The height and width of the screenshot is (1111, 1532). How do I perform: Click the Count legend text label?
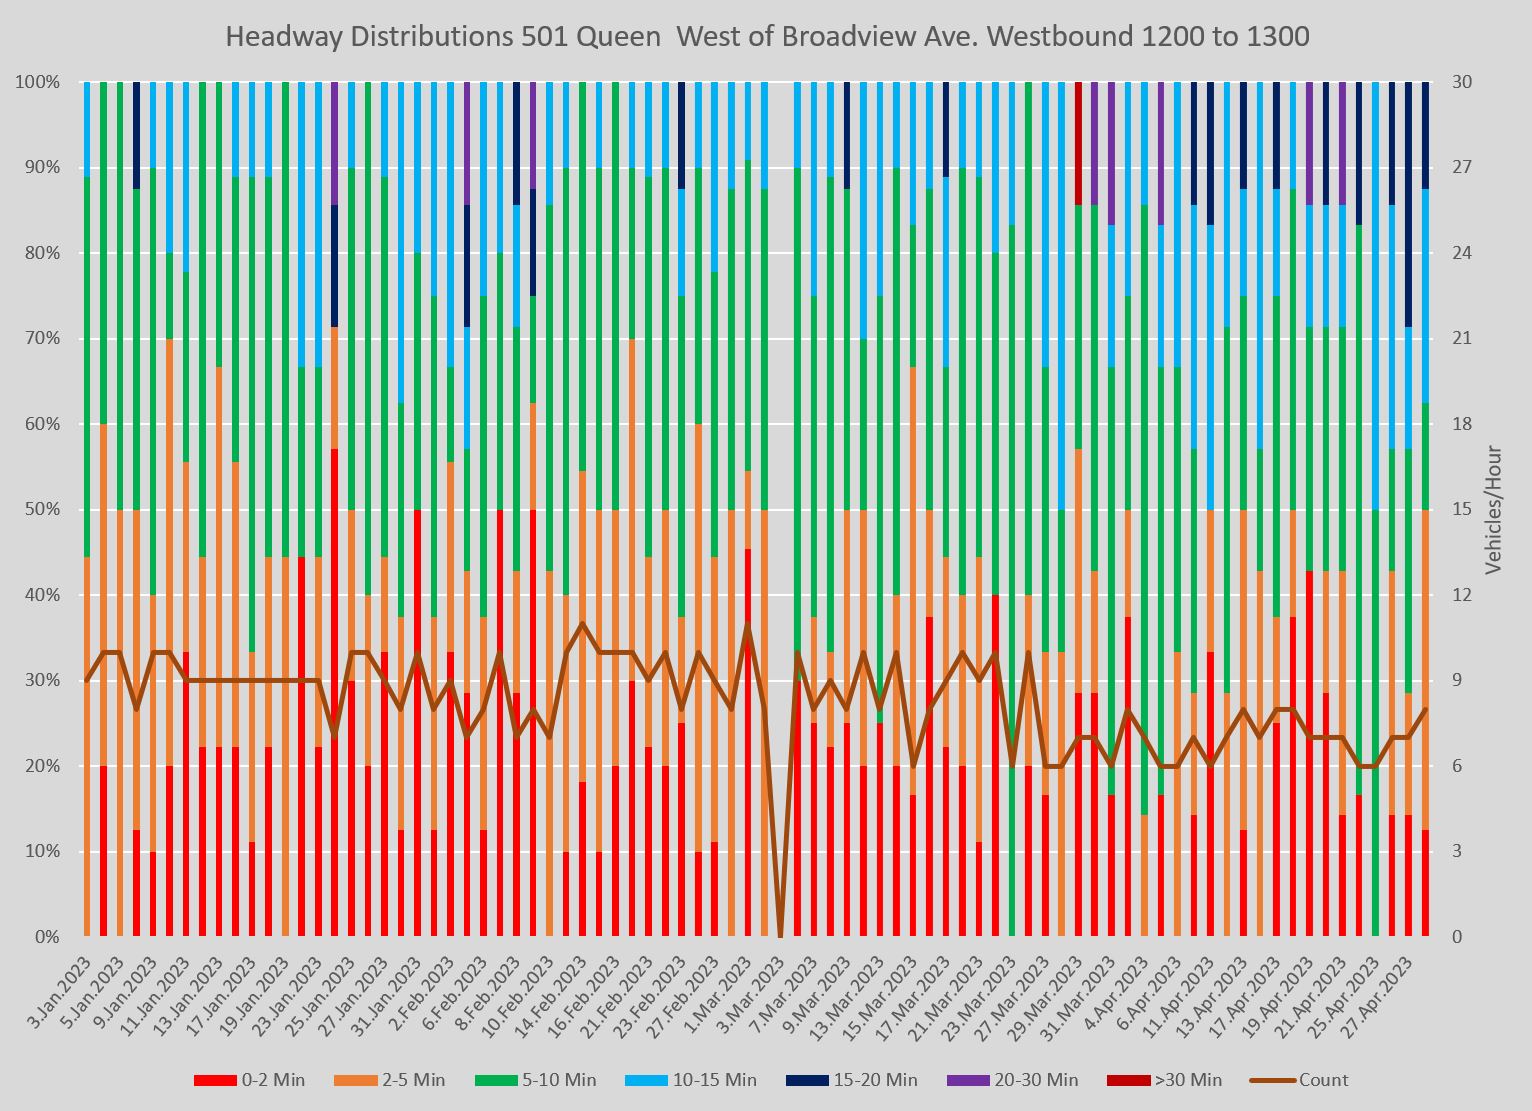pos(1323,1080)
